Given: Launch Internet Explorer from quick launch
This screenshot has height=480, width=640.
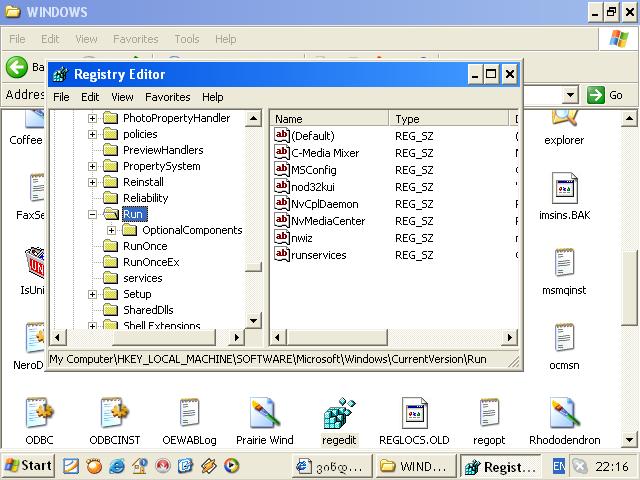Looking at the screenshot, I should pos(117,466).
